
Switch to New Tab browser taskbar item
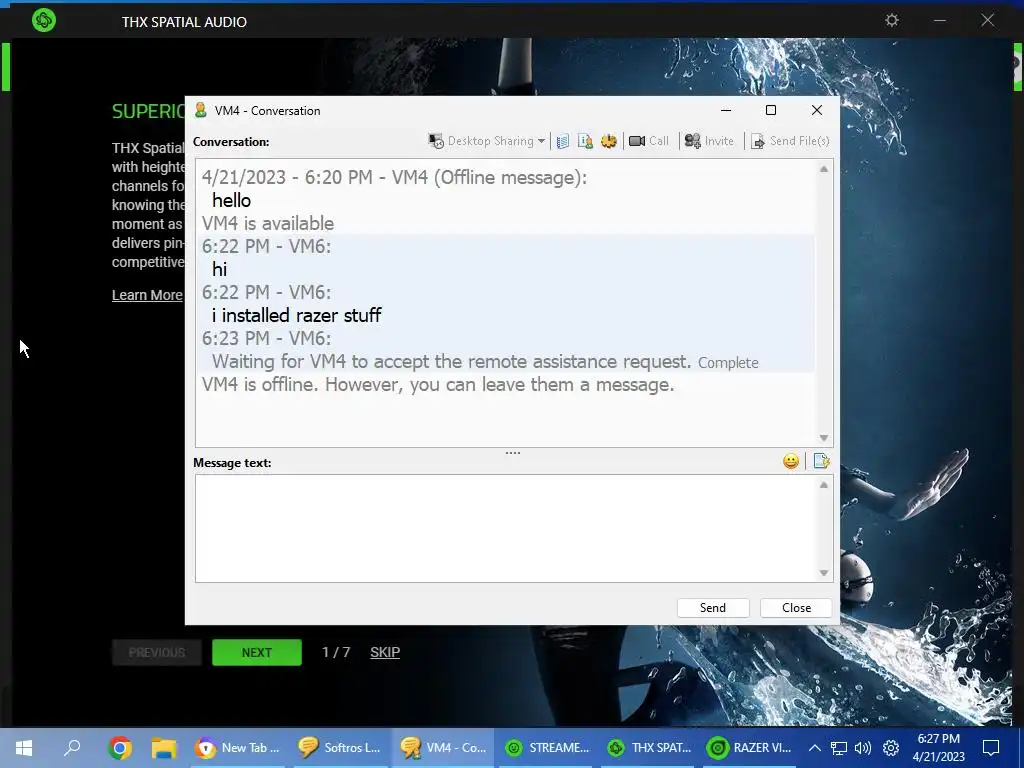pos(238,748)
